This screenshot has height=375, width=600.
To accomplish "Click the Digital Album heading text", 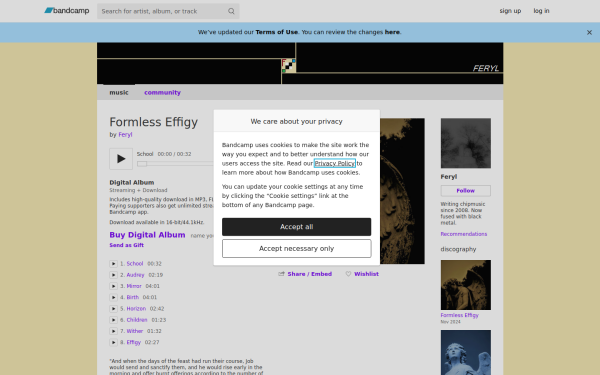I will point(132,183).
